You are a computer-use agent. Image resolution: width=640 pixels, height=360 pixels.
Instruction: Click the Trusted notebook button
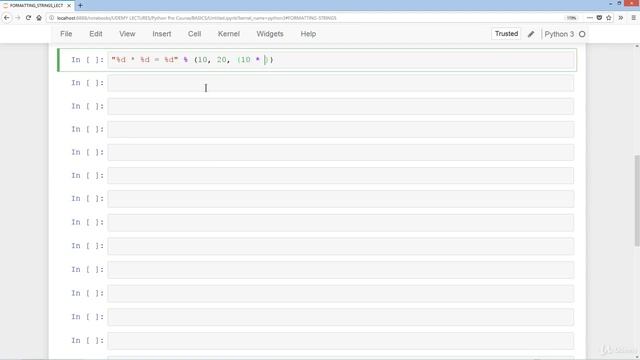pos(506,34)
